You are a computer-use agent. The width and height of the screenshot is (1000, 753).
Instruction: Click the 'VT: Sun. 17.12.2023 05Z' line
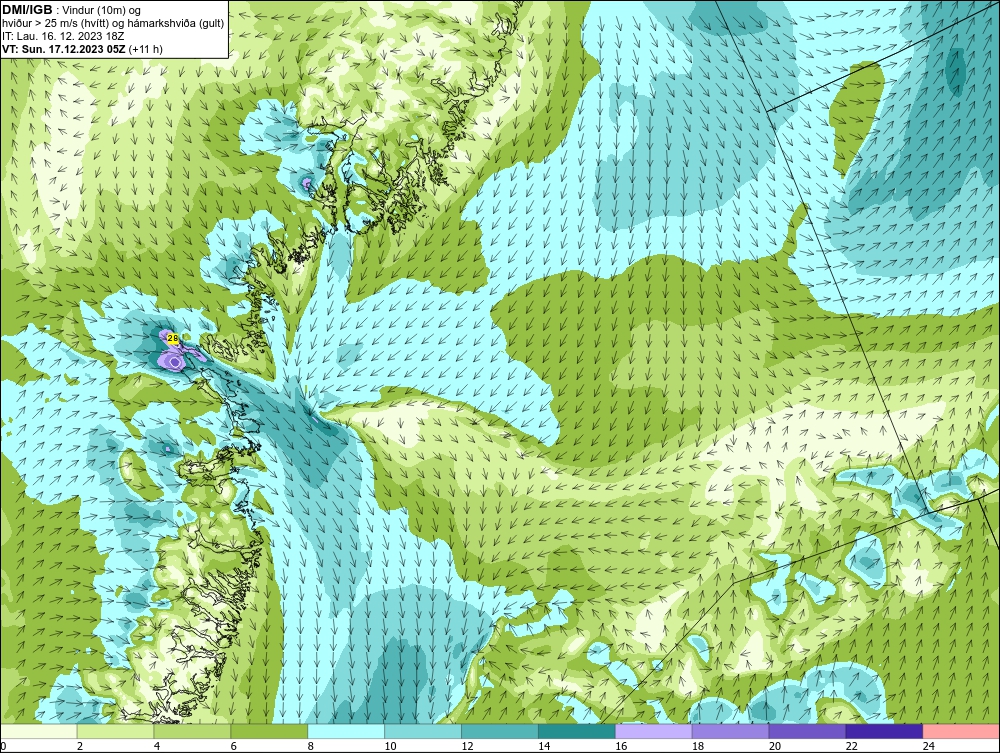pyautogui.click(x=82, y=49)
